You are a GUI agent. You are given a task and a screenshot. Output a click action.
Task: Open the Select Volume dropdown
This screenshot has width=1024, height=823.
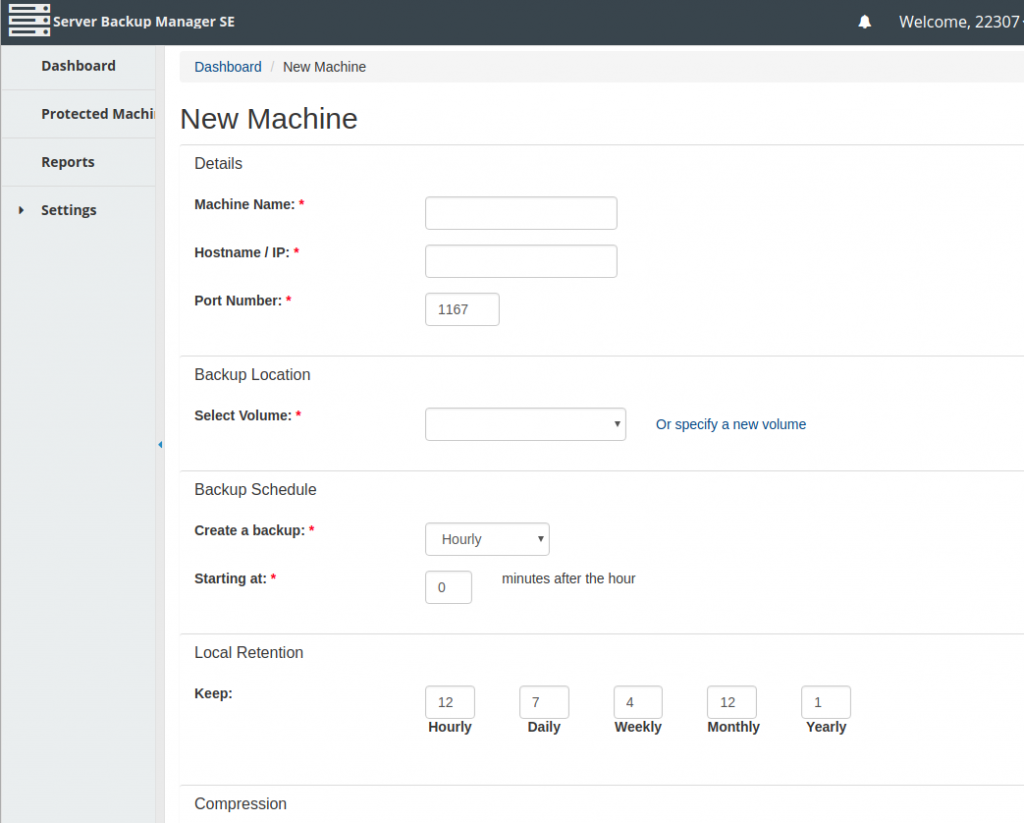click(x=525, y=424)
